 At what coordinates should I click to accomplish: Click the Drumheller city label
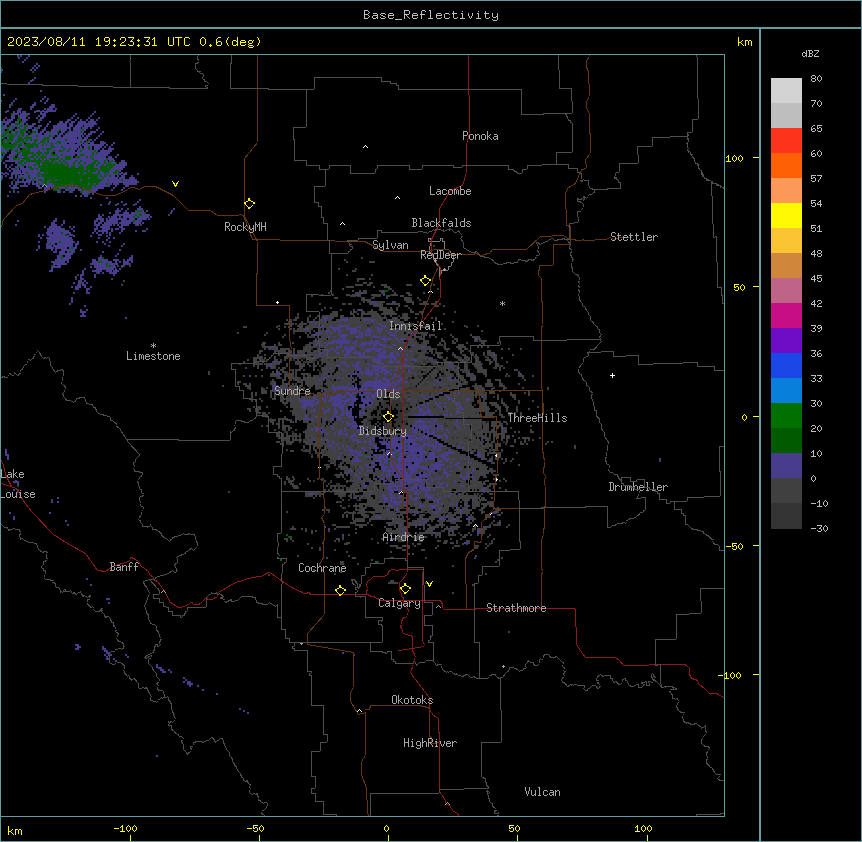[x=638, y=487]
